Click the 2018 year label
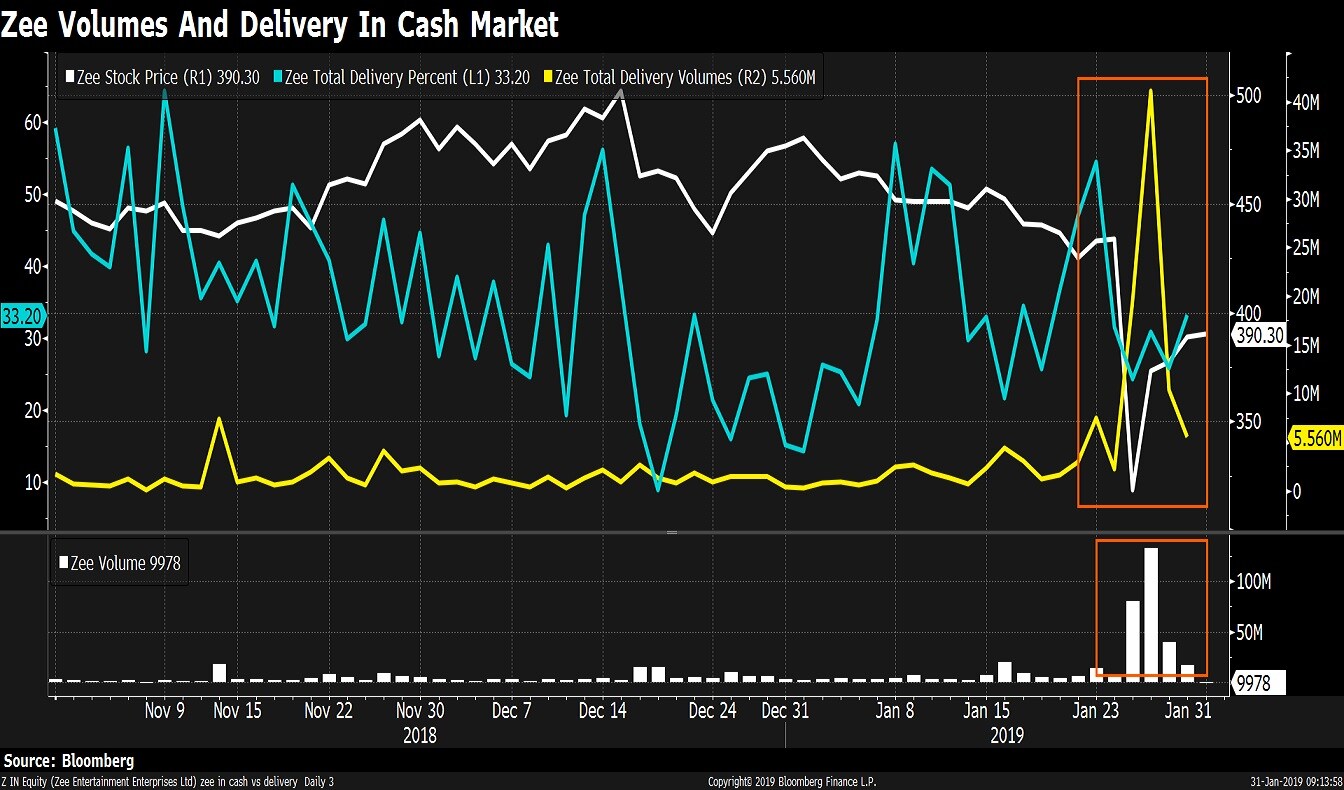Viewport: 1344px width, 790px height. tap(420, 735)
